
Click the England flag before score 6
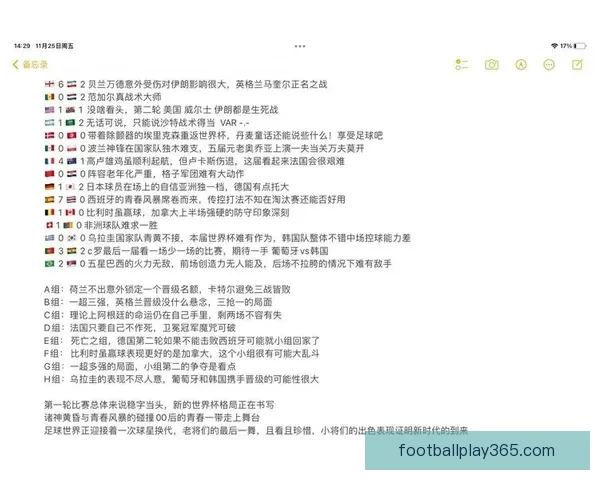click(x=49, y=84)
